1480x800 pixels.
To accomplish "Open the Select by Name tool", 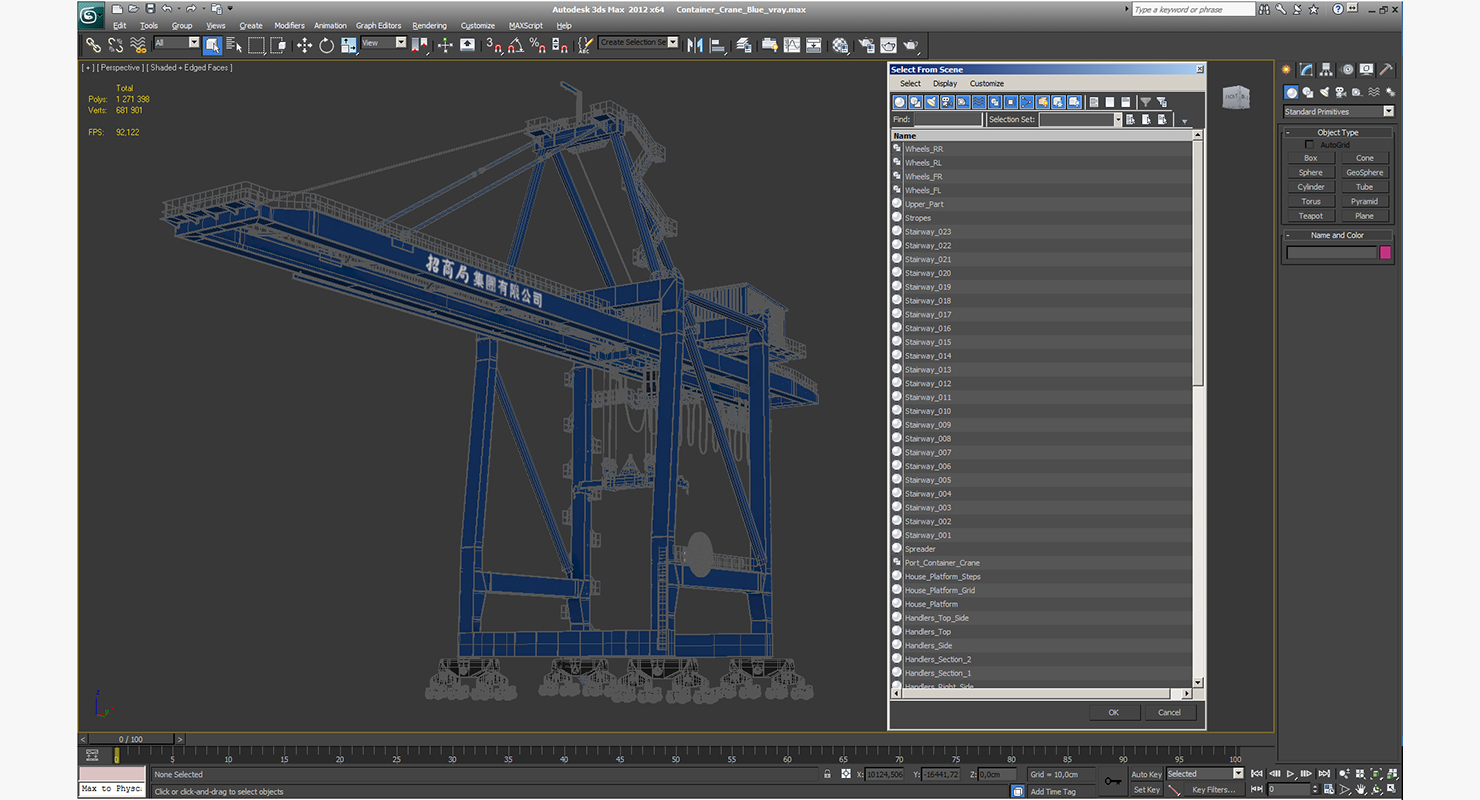I will (234, 45).
